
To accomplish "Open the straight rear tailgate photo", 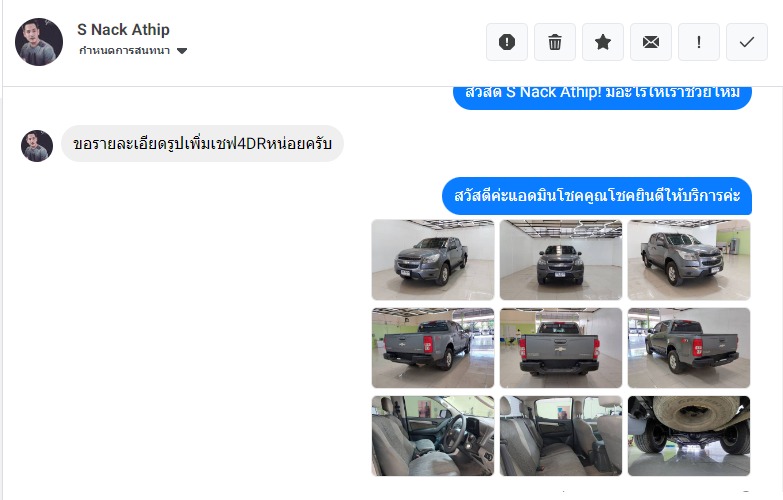I will [x=561, y=348].
